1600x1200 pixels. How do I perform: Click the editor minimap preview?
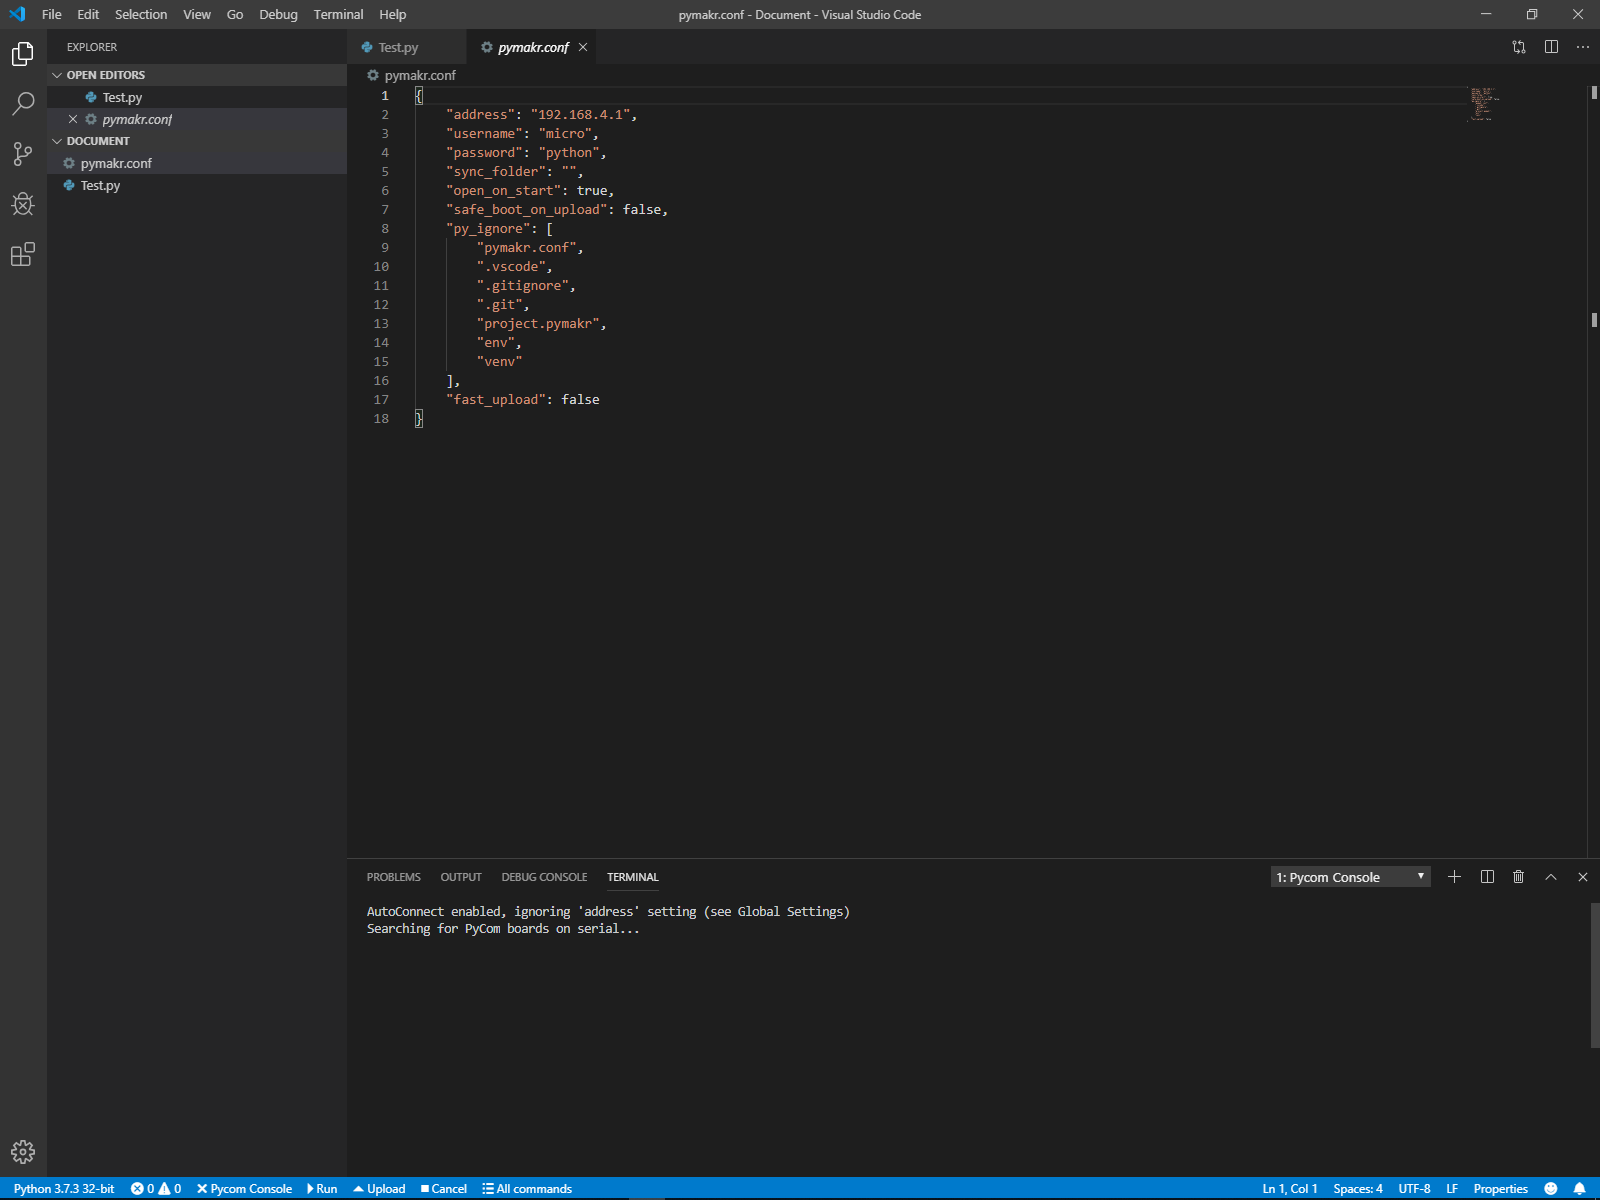1483,103
